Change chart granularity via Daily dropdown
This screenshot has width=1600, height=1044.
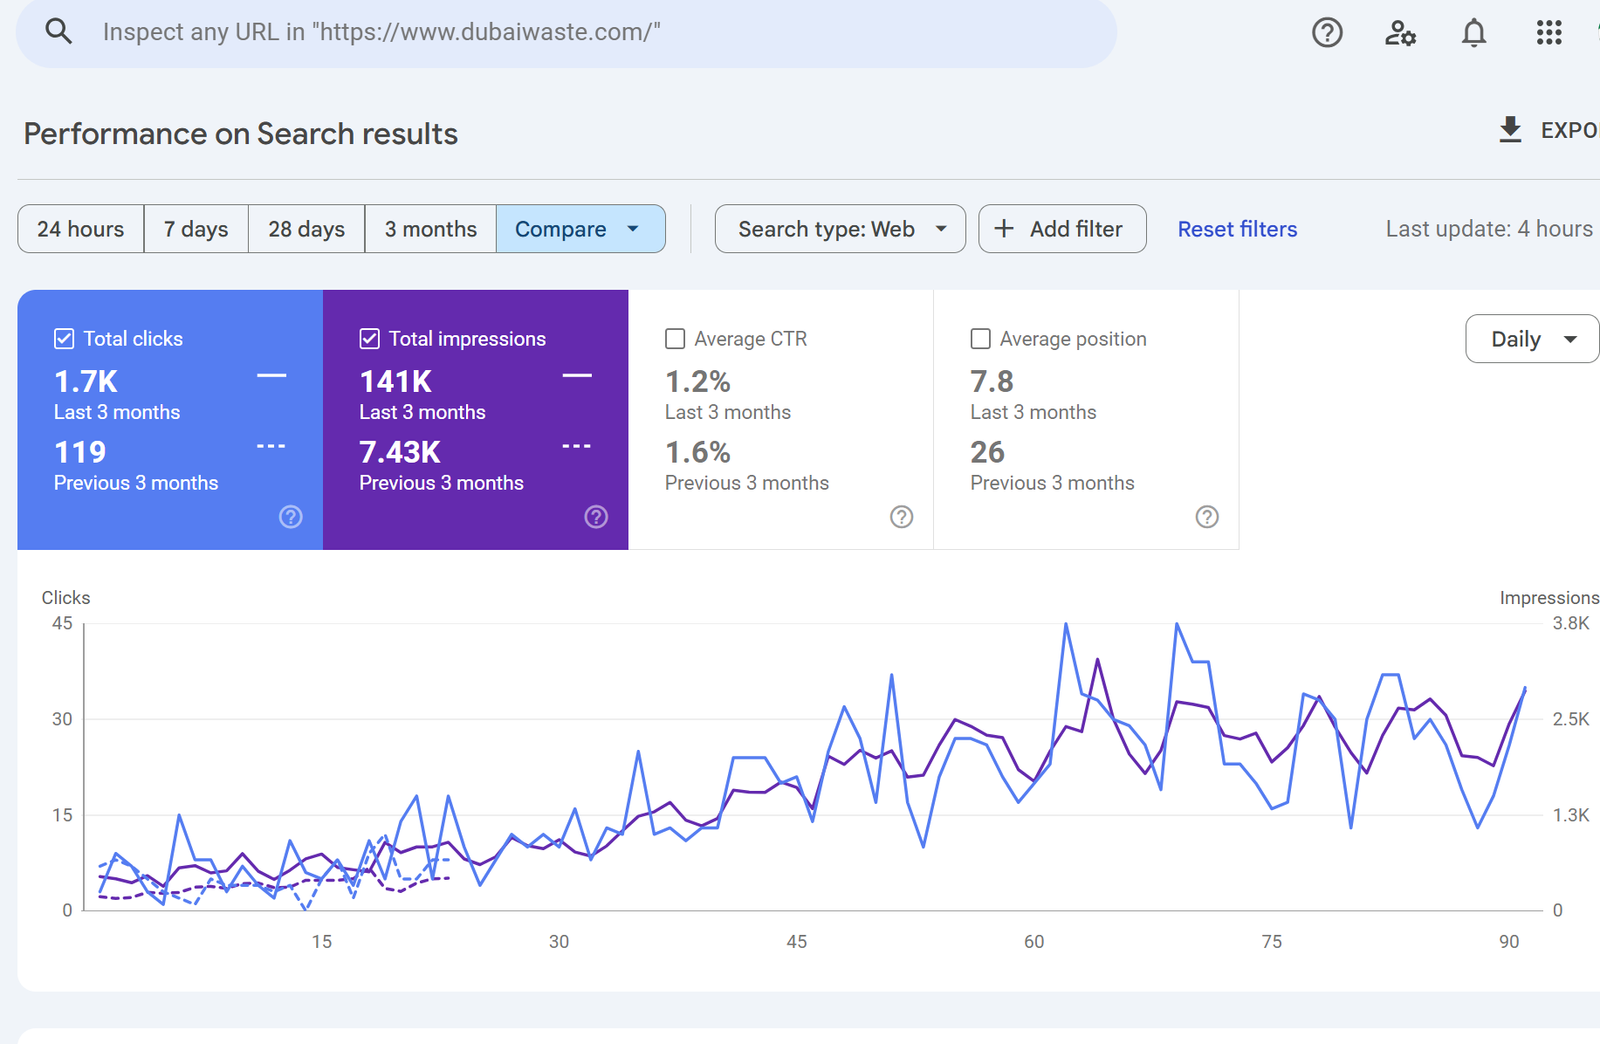coord(1530,338)
